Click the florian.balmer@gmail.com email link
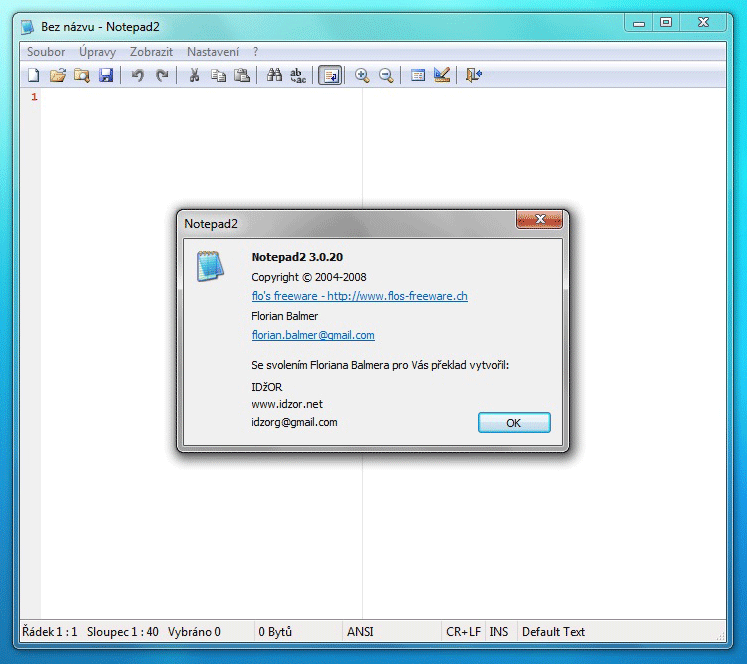The image size is (747, 664). tap(313, 335)
